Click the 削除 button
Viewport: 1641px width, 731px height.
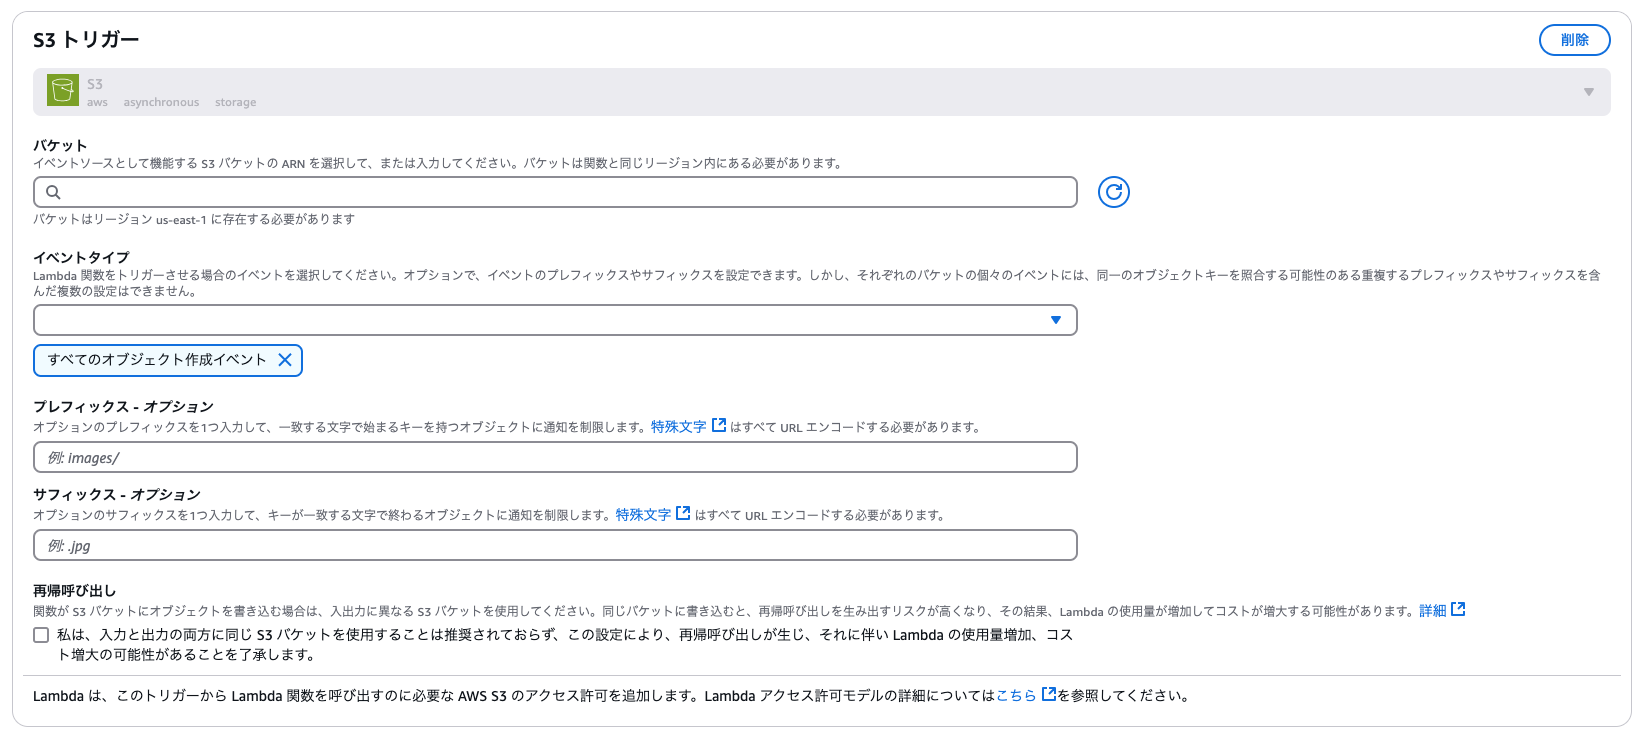coord(1574,40)
